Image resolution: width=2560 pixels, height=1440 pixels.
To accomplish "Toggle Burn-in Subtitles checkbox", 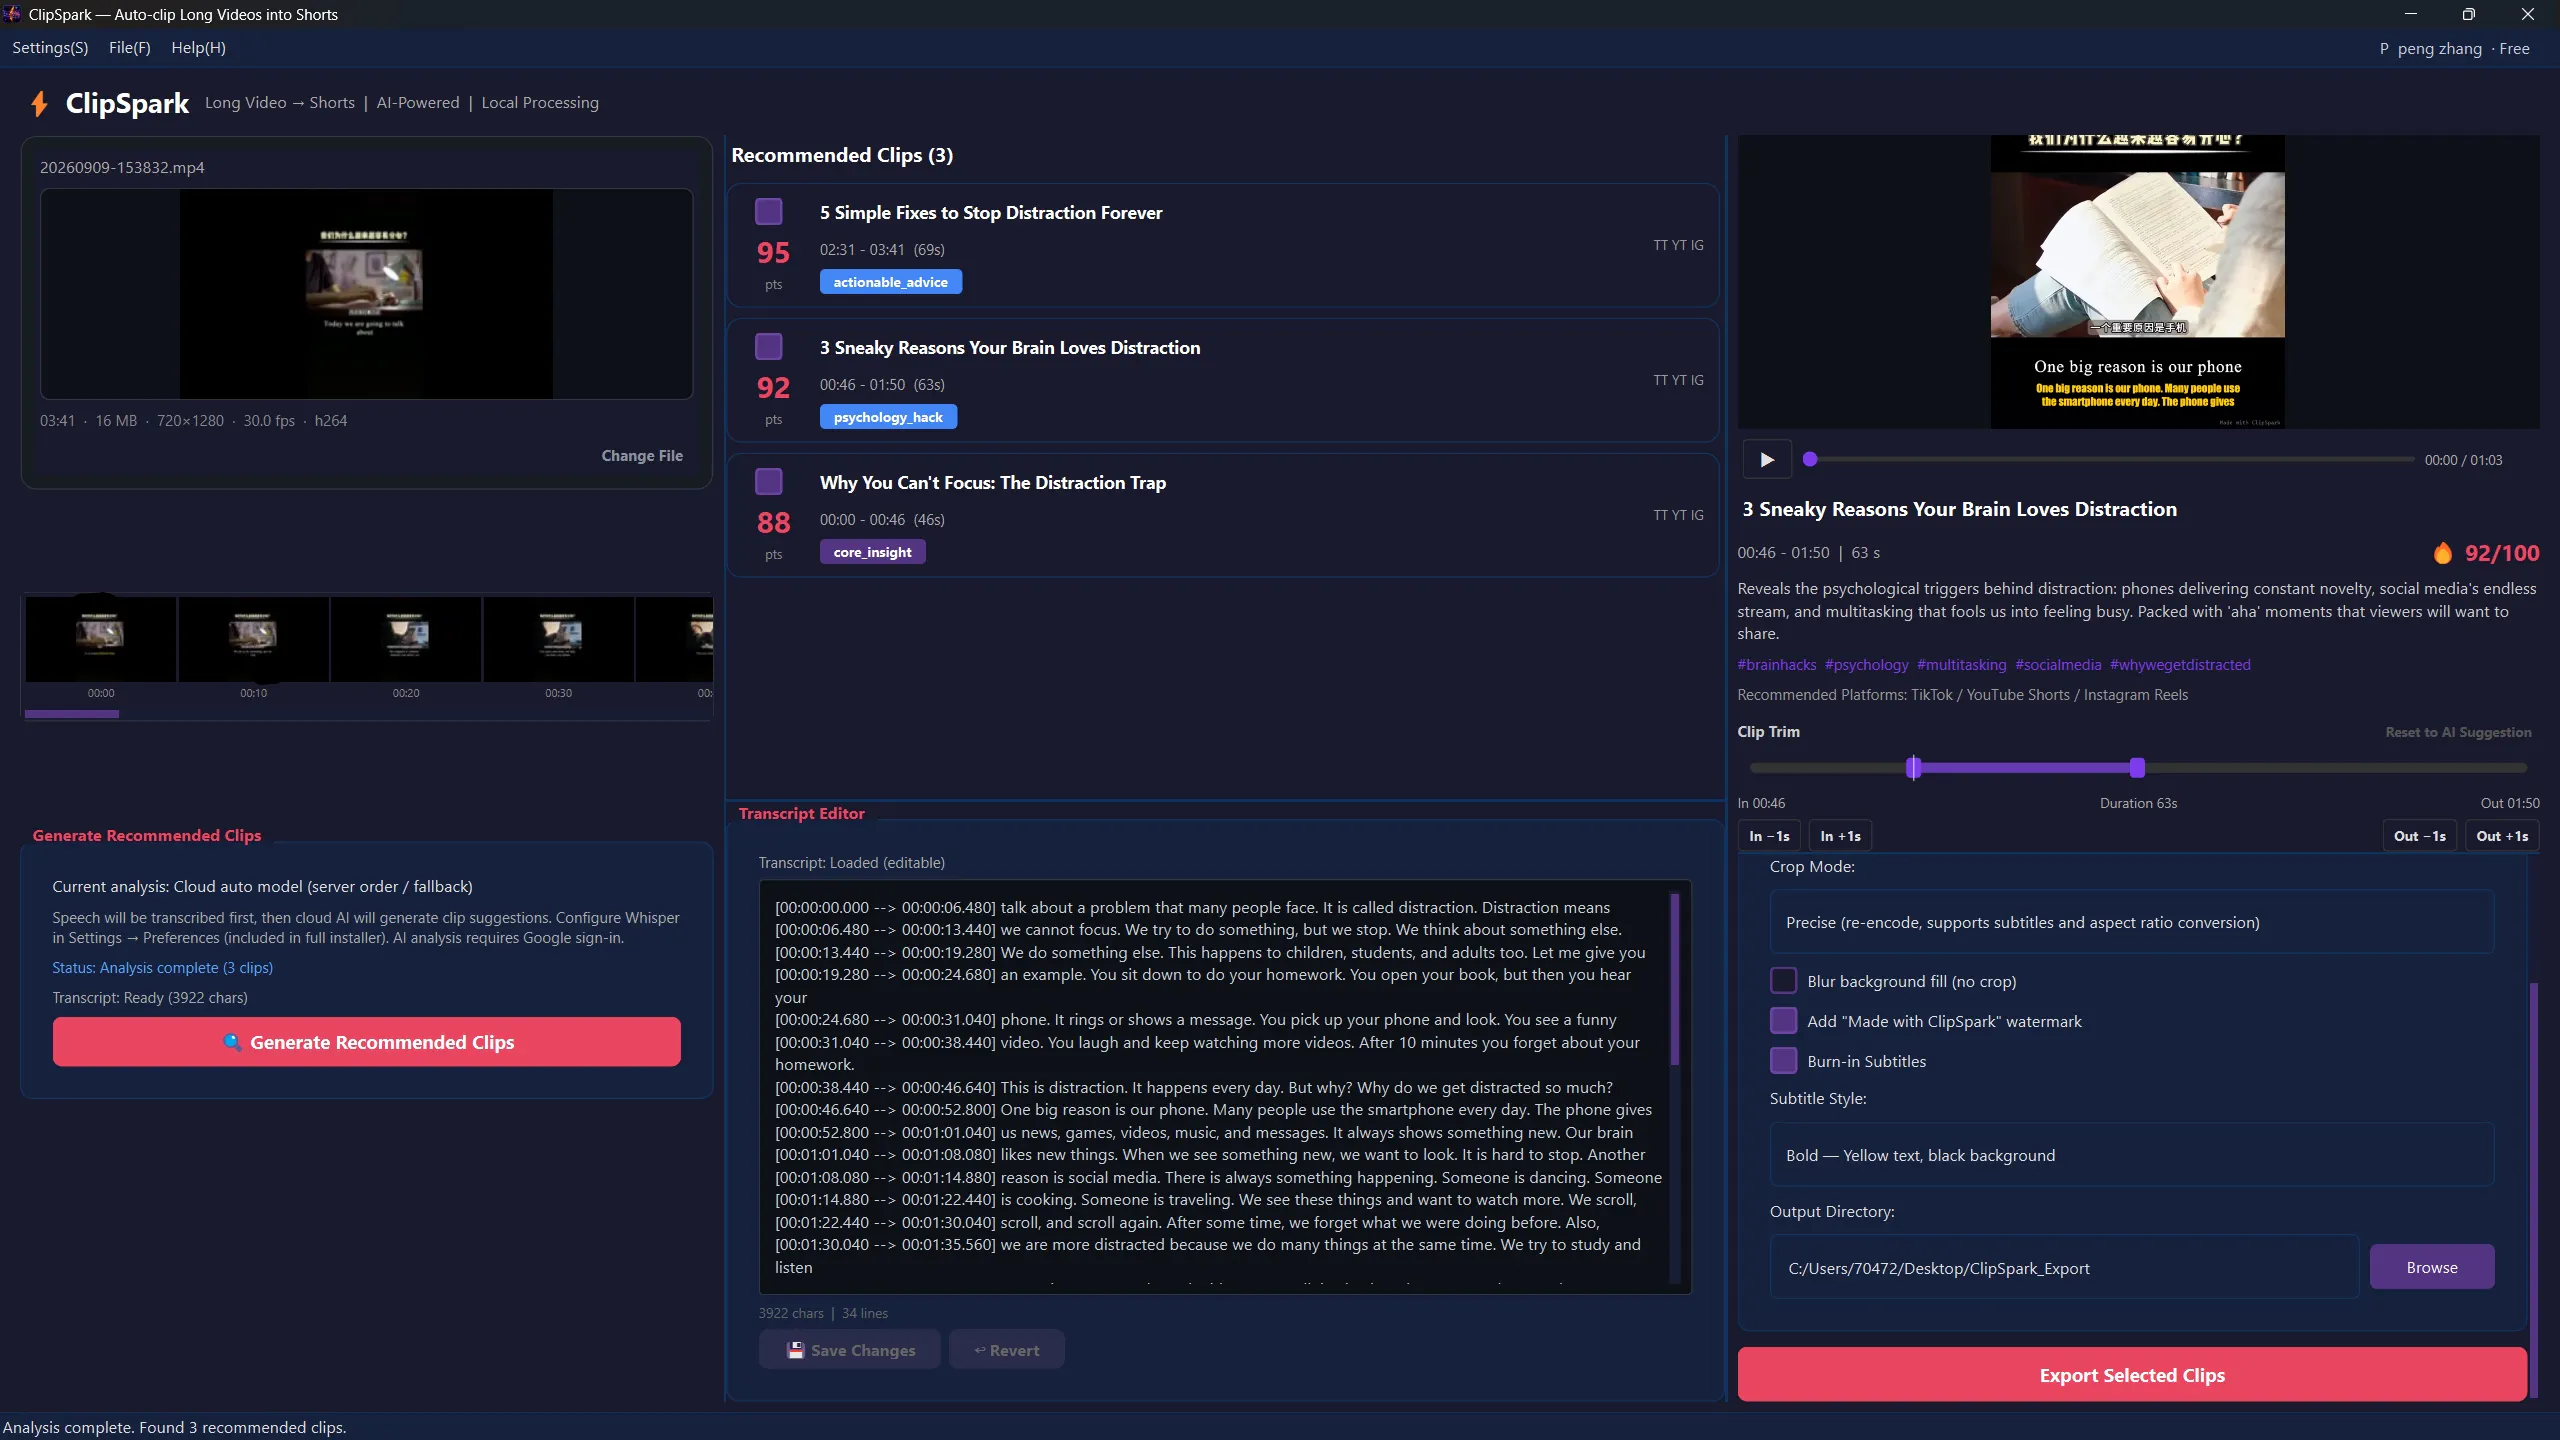I will pyautogui.click(x=1783, y=1061).
